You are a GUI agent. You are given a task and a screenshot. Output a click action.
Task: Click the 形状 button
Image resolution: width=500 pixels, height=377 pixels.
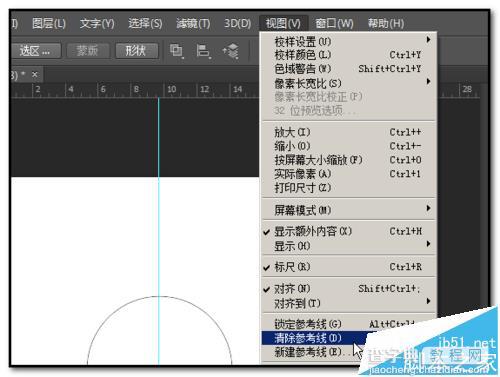coord(136,51)
